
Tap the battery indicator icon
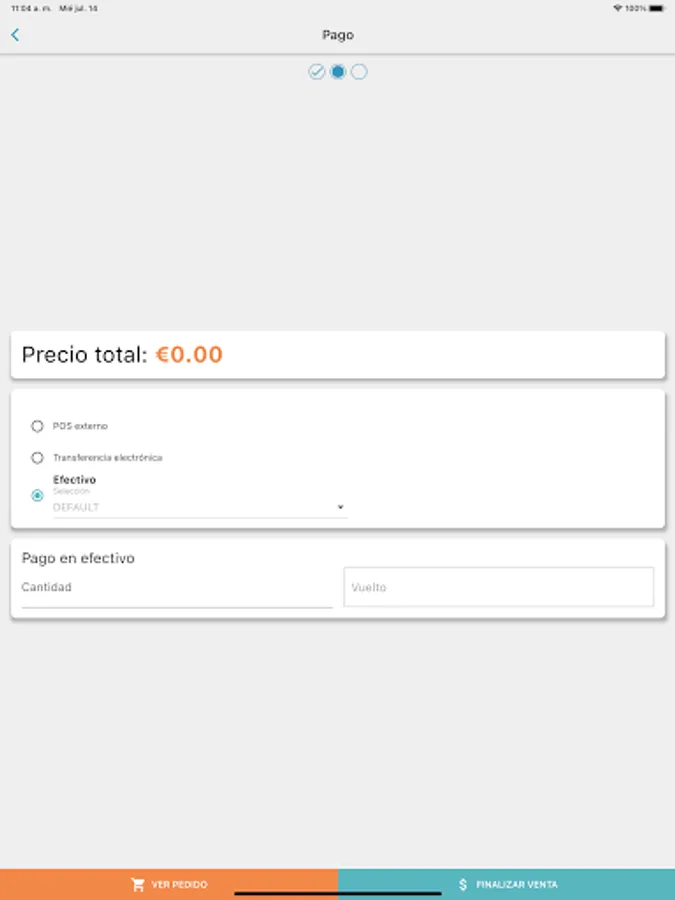click(x=656, y=8)
